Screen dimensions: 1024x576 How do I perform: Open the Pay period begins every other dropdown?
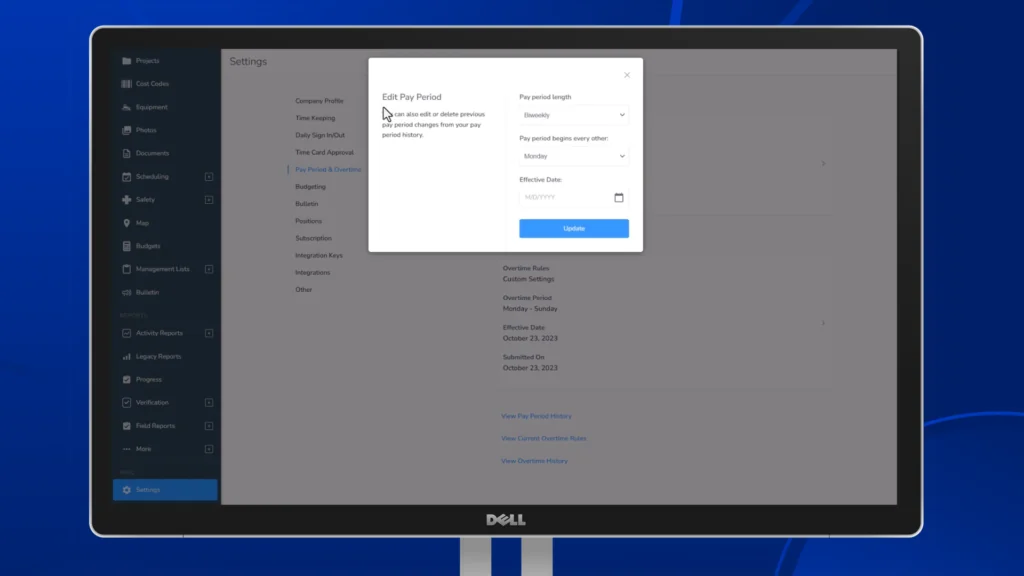coord(574,156)
